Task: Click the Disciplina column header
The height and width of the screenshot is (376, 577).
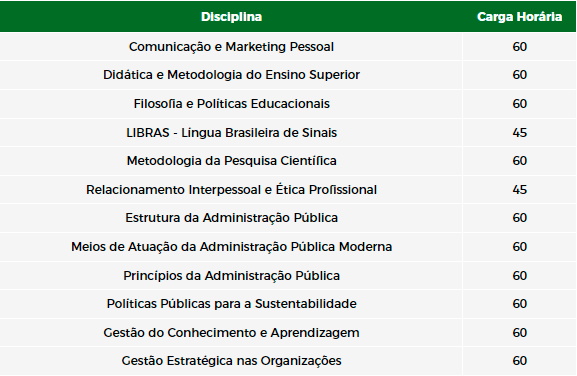Action: [231, 17]
